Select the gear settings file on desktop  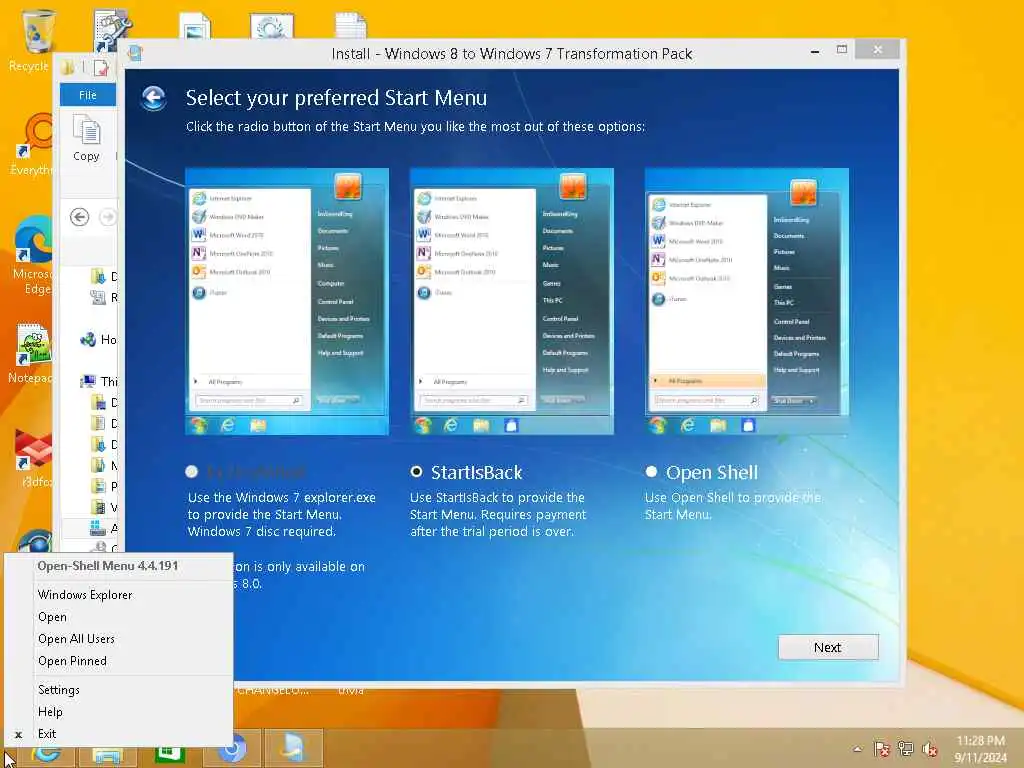pyautogui.click(x=272, y=26)
